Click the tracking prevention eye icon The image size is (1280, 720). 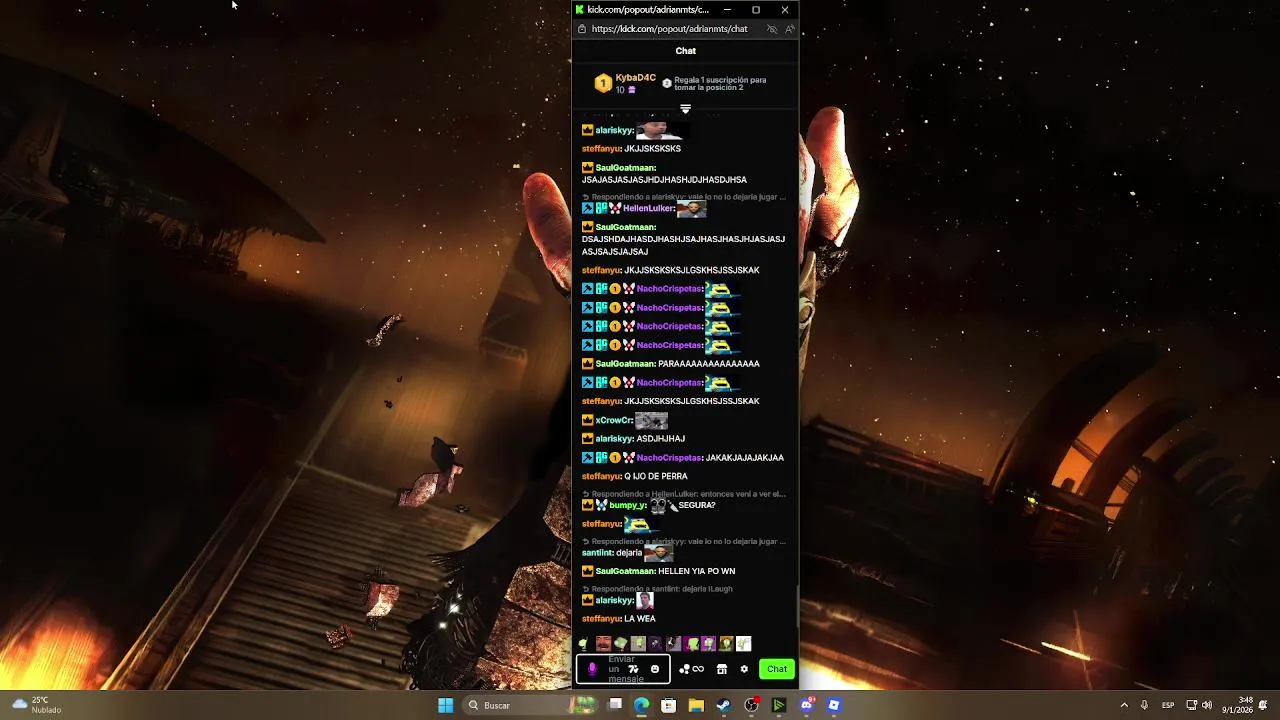[x=772, y=29]
